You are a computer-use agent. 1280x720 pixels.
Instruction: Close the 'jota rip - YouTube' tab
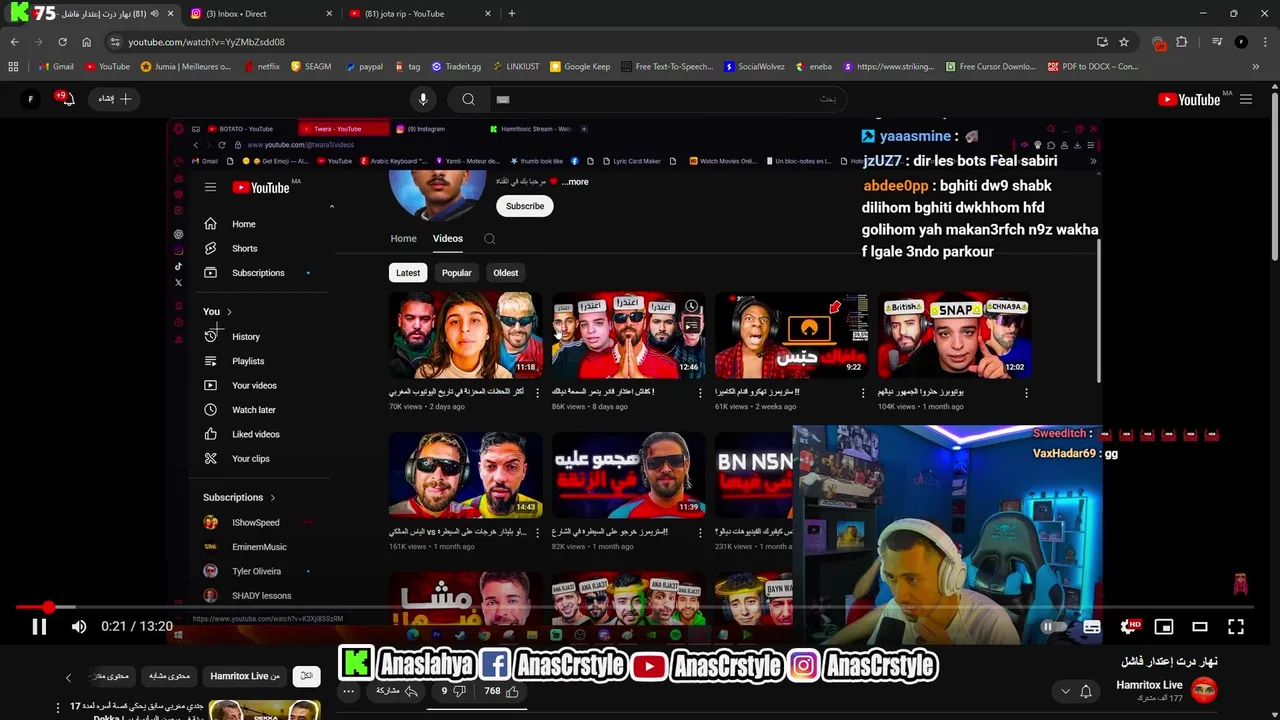(x=488, y=14)
